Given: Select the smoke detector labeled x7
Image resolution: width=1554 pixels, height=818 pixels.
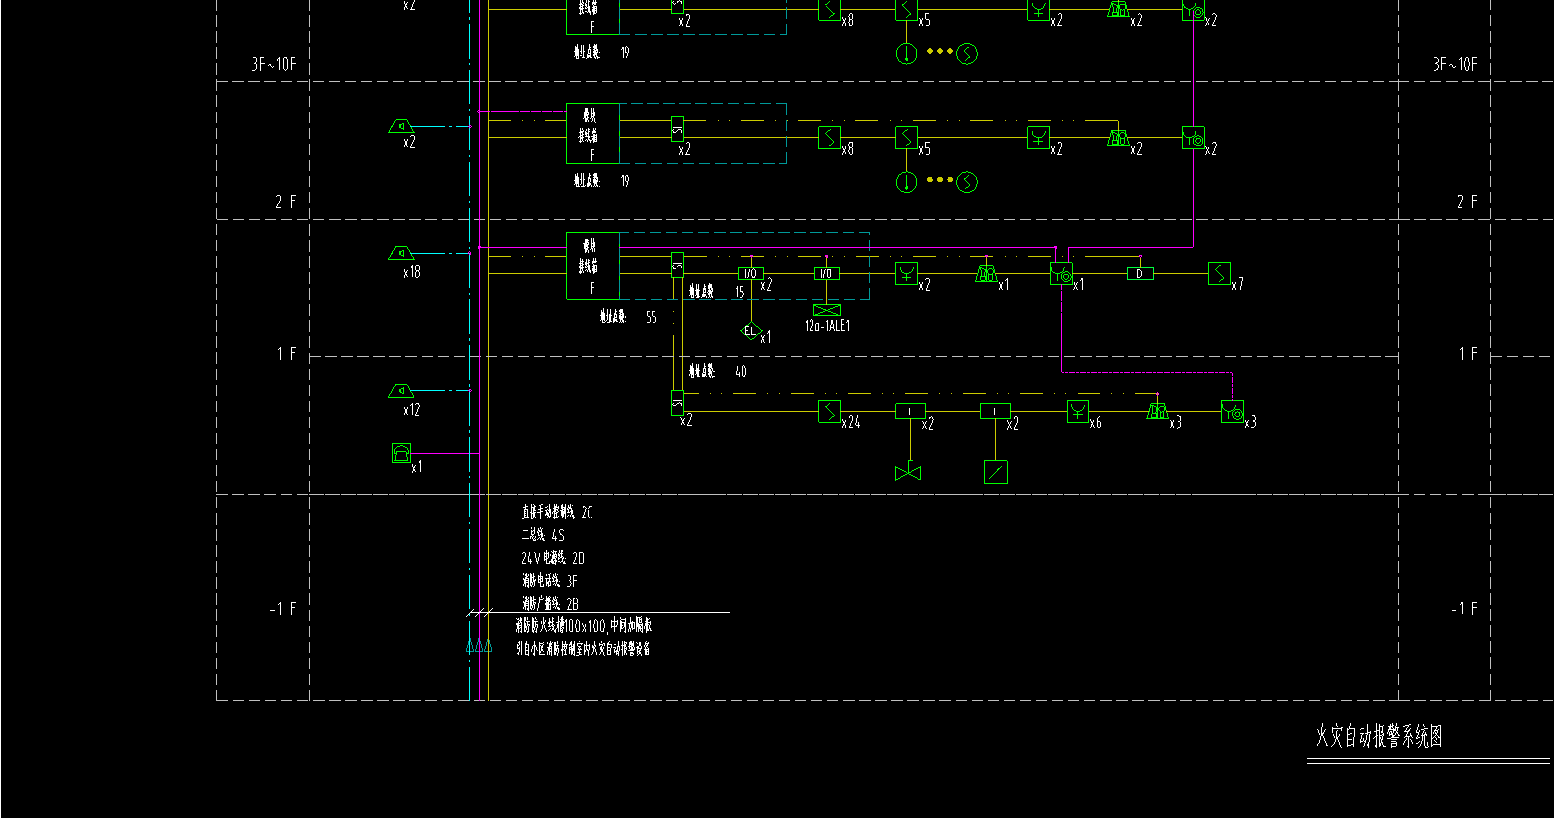Looking at the screenshot, I should pos(1219,273).
